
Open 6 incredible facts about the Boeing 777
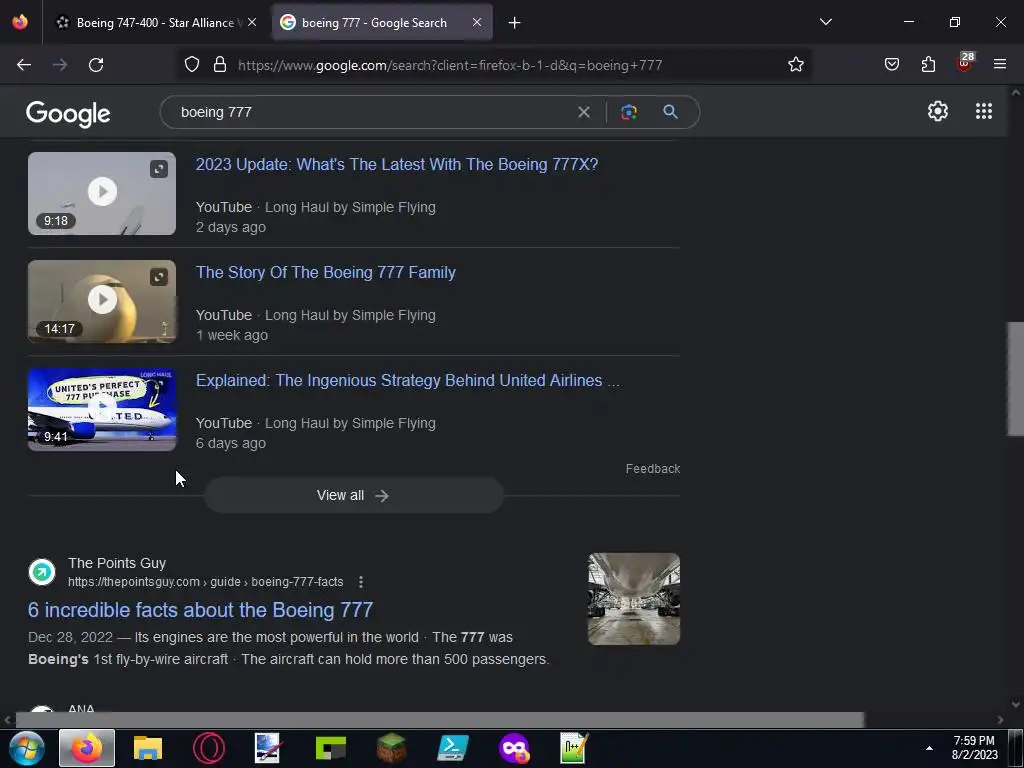(200, 610)
